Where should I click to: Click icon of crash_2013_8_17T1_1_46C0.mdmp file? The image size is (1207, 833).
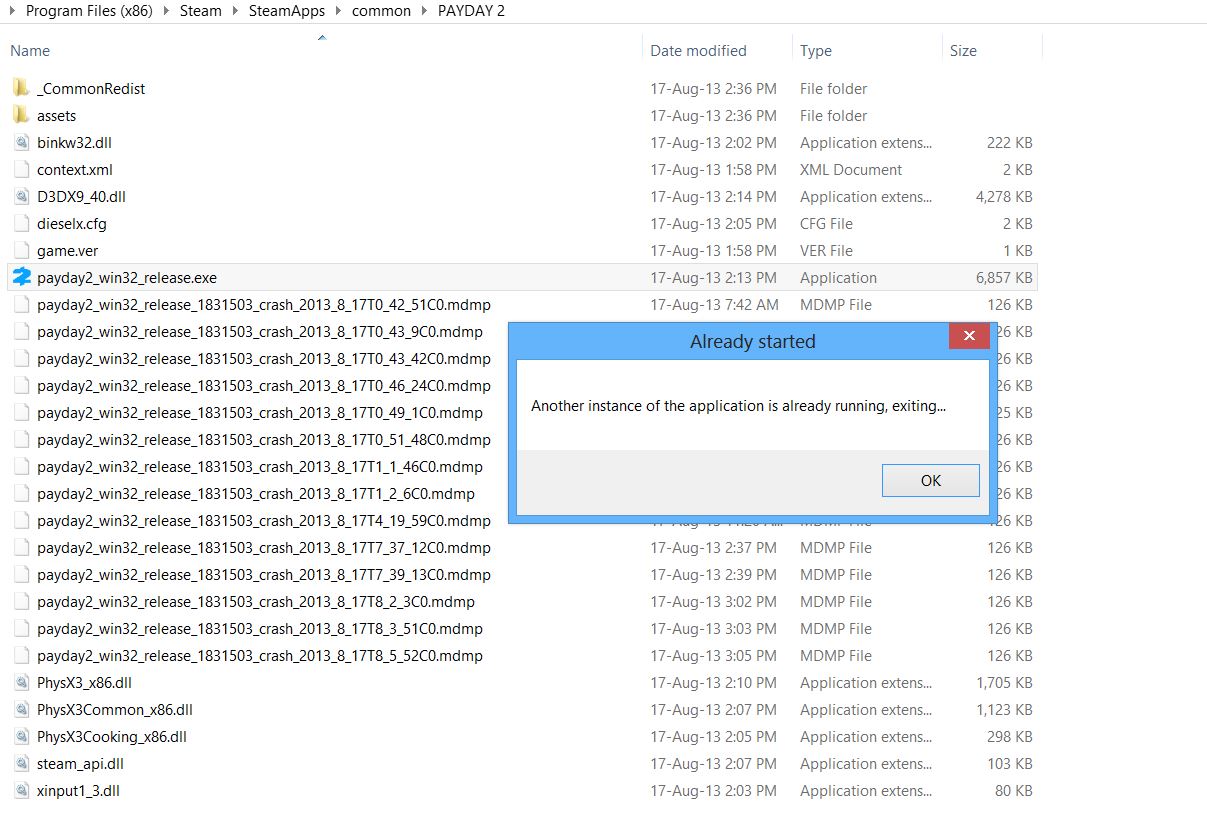coord(21,466)
